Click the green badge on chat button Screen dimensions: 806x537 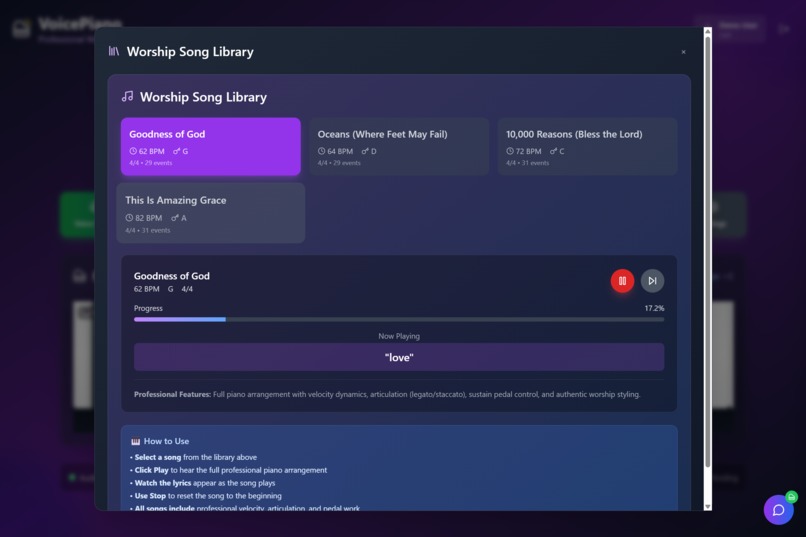792,496
